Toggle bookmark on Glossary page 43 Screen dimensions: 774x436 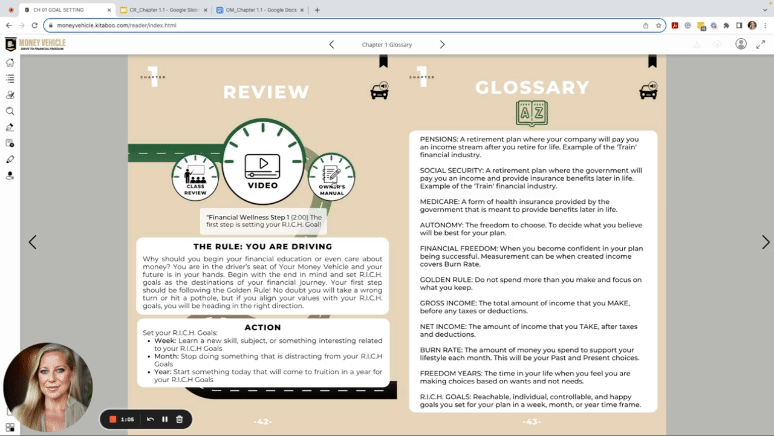(652, 61)
